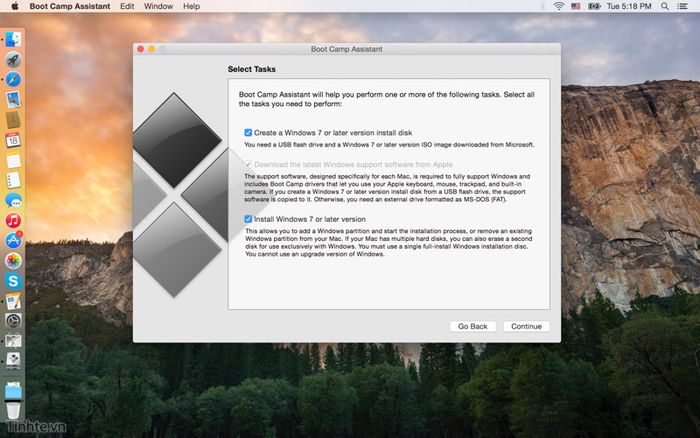Open Spotlight search magnifier
This screenshot has width=700, height=438.
tap(665, 6)
